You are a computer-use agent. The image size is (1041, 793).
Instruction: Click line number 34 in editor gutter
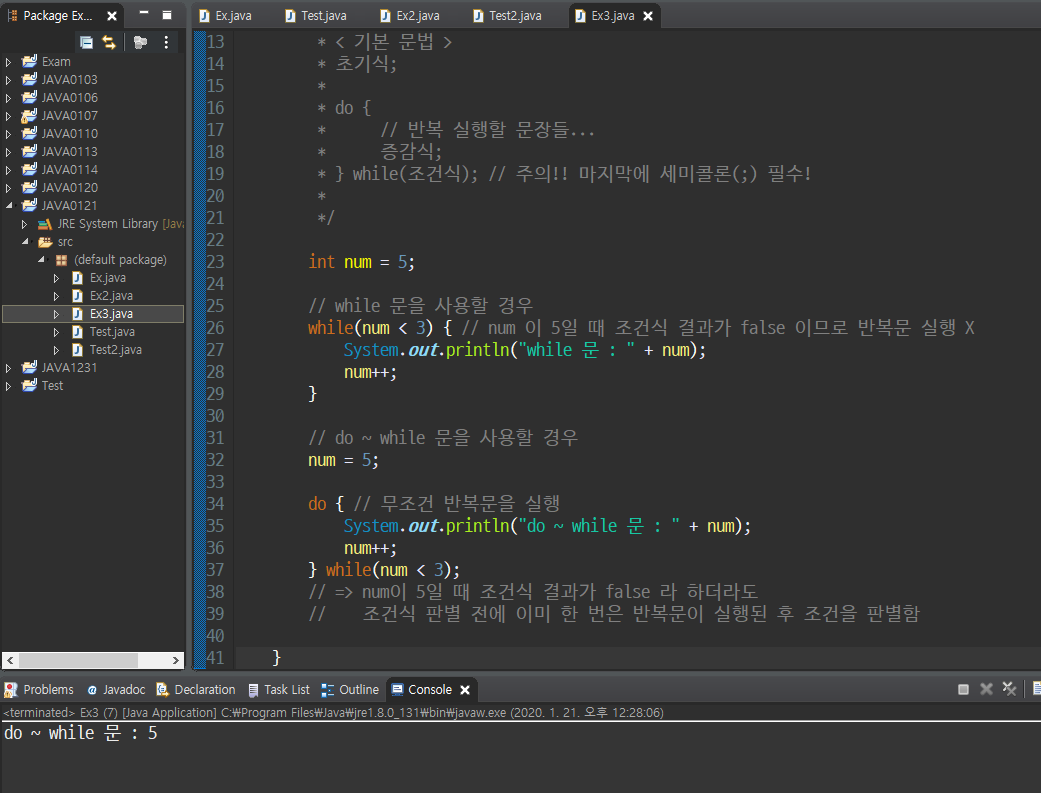click(x=215, y=504)
